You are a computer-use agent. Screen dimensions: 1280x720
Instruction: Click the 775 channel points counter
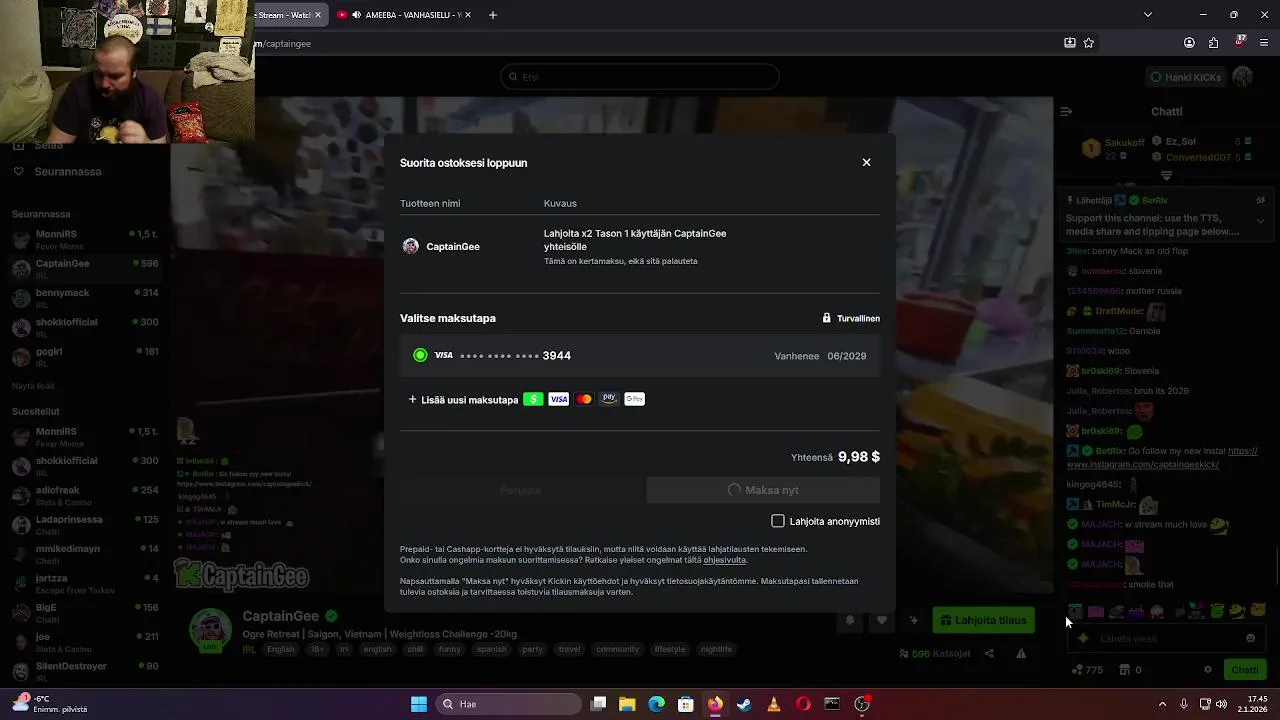tap(1087, 670)
